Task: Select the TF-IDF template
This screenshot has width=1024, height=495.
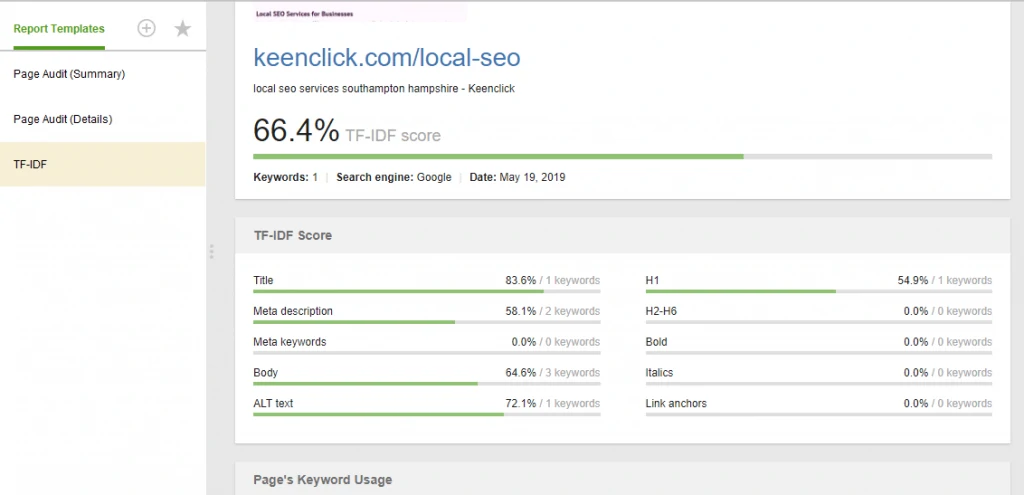Action: tap(103, 165)
